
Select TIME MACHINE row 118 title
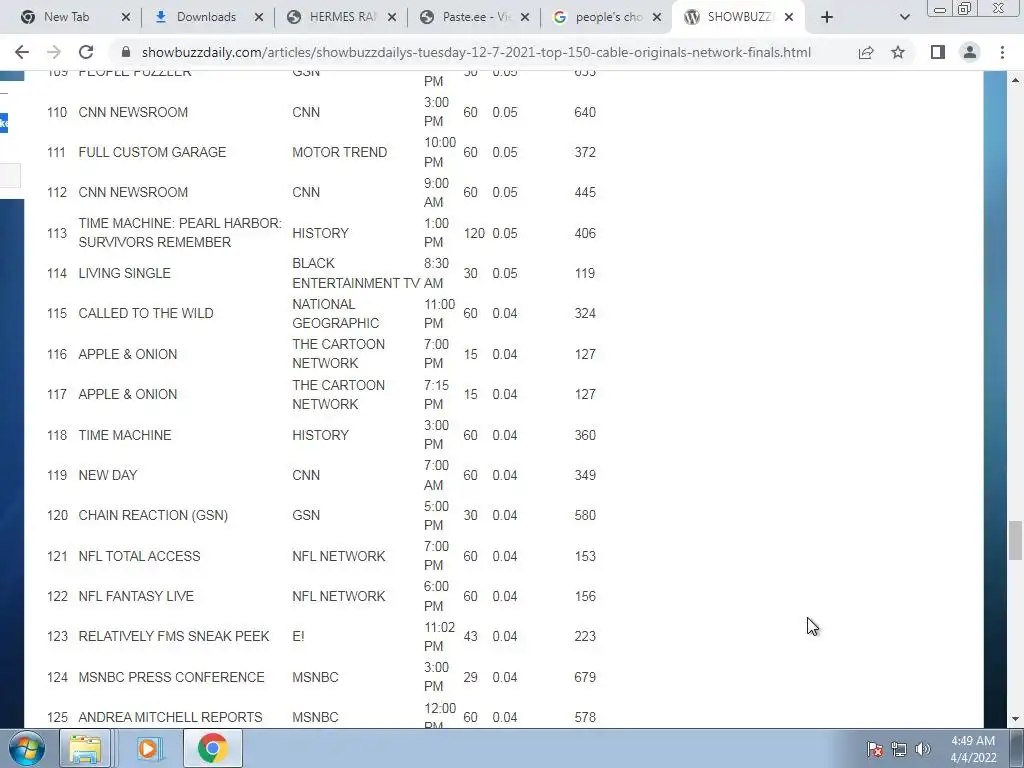click(x=125, y=435)
